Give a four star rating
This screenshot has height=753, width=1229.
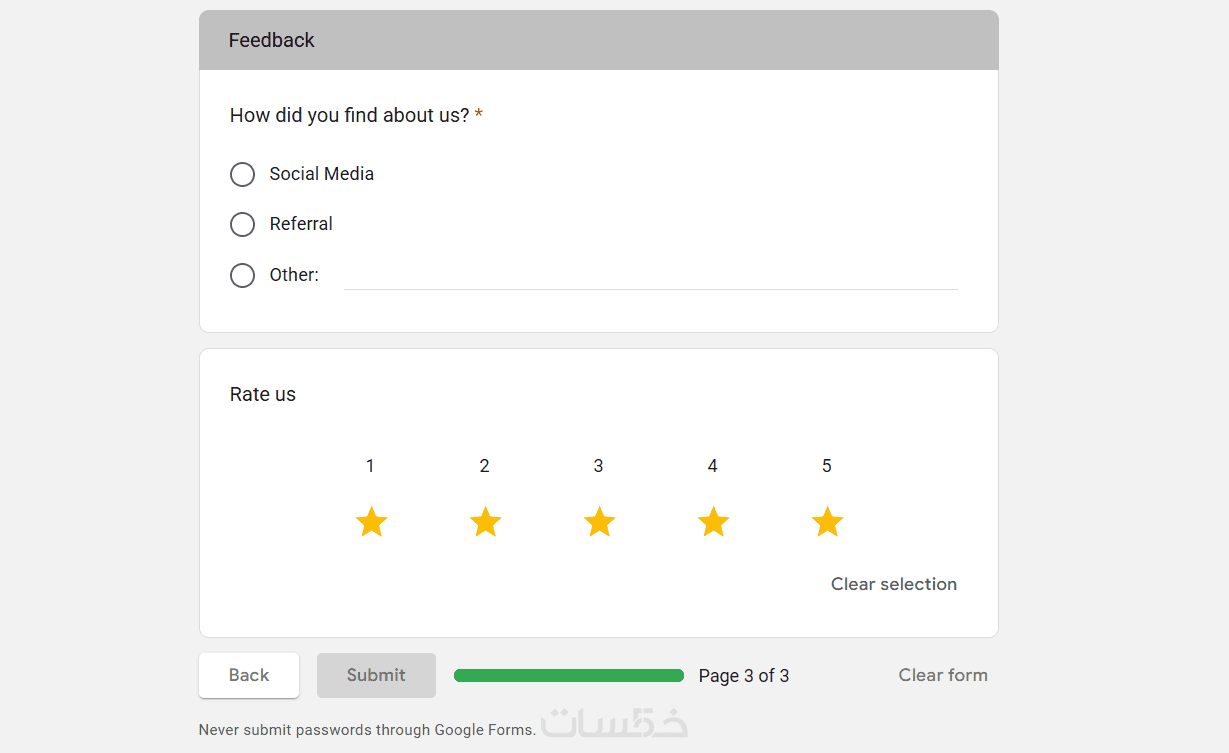click(713, 522)
